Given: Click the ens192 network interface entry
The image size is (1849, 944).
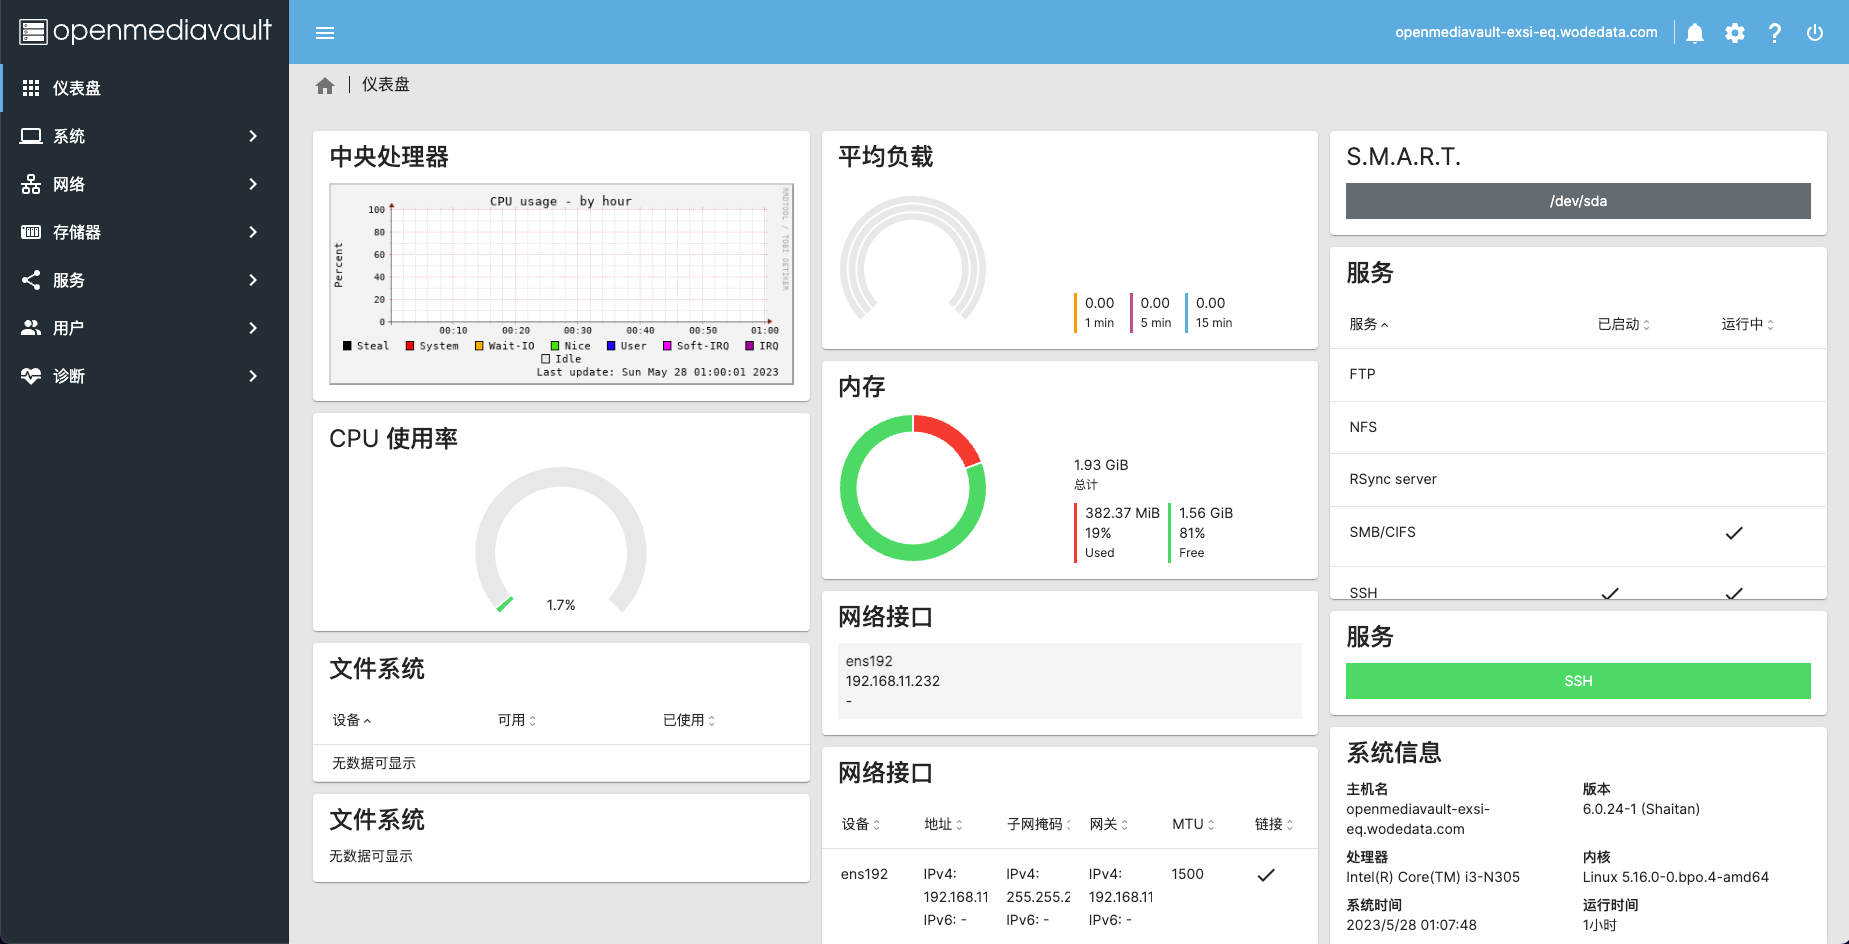Looking at the screenshot, I should click(x=1069, y=680).
